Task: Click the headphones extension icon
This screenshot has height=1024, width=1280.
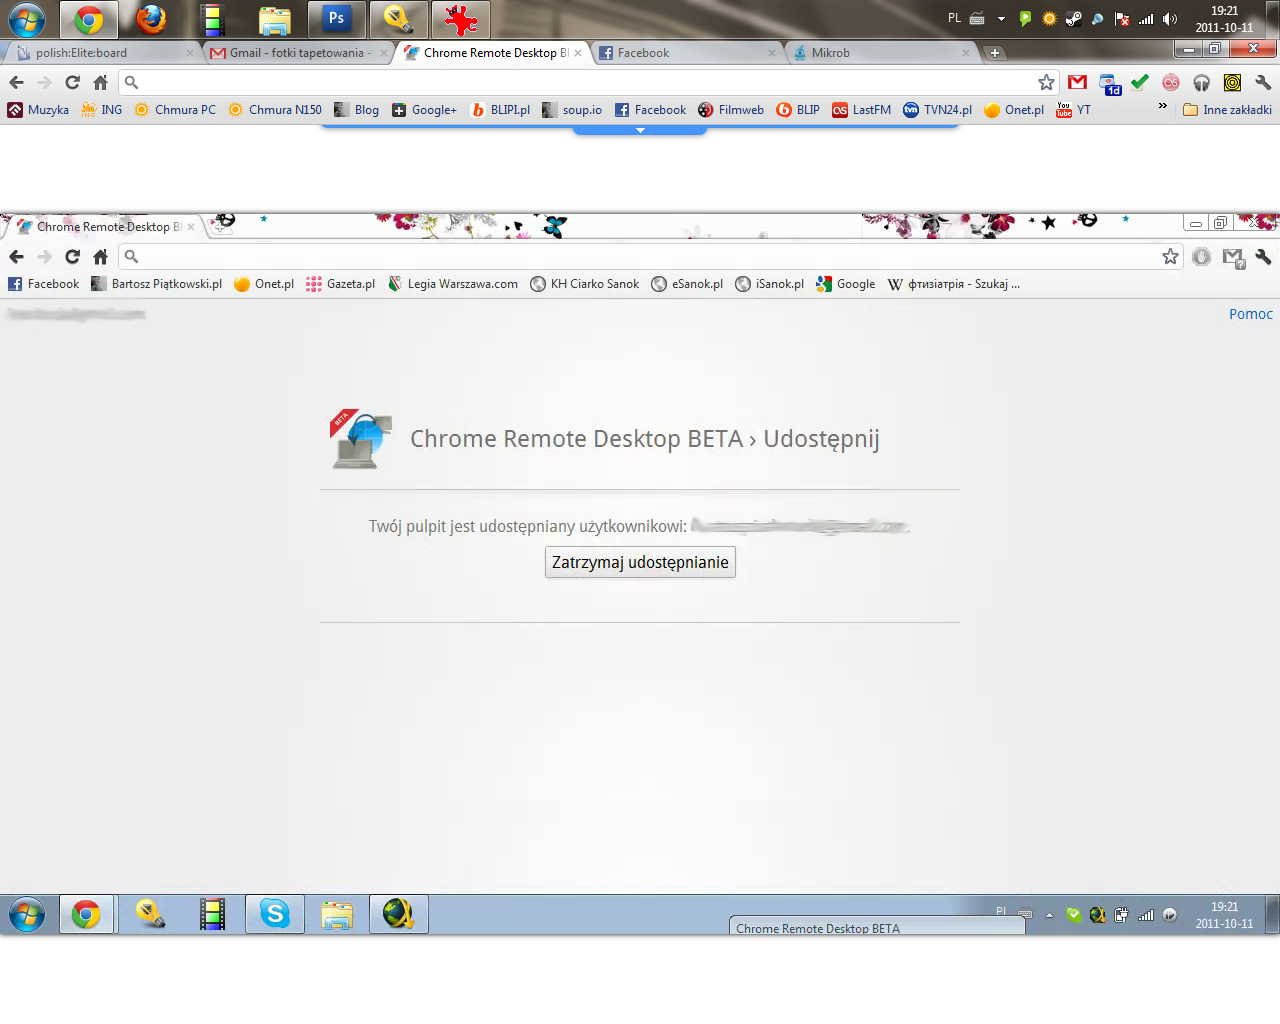Action: tap(1202, 82)
